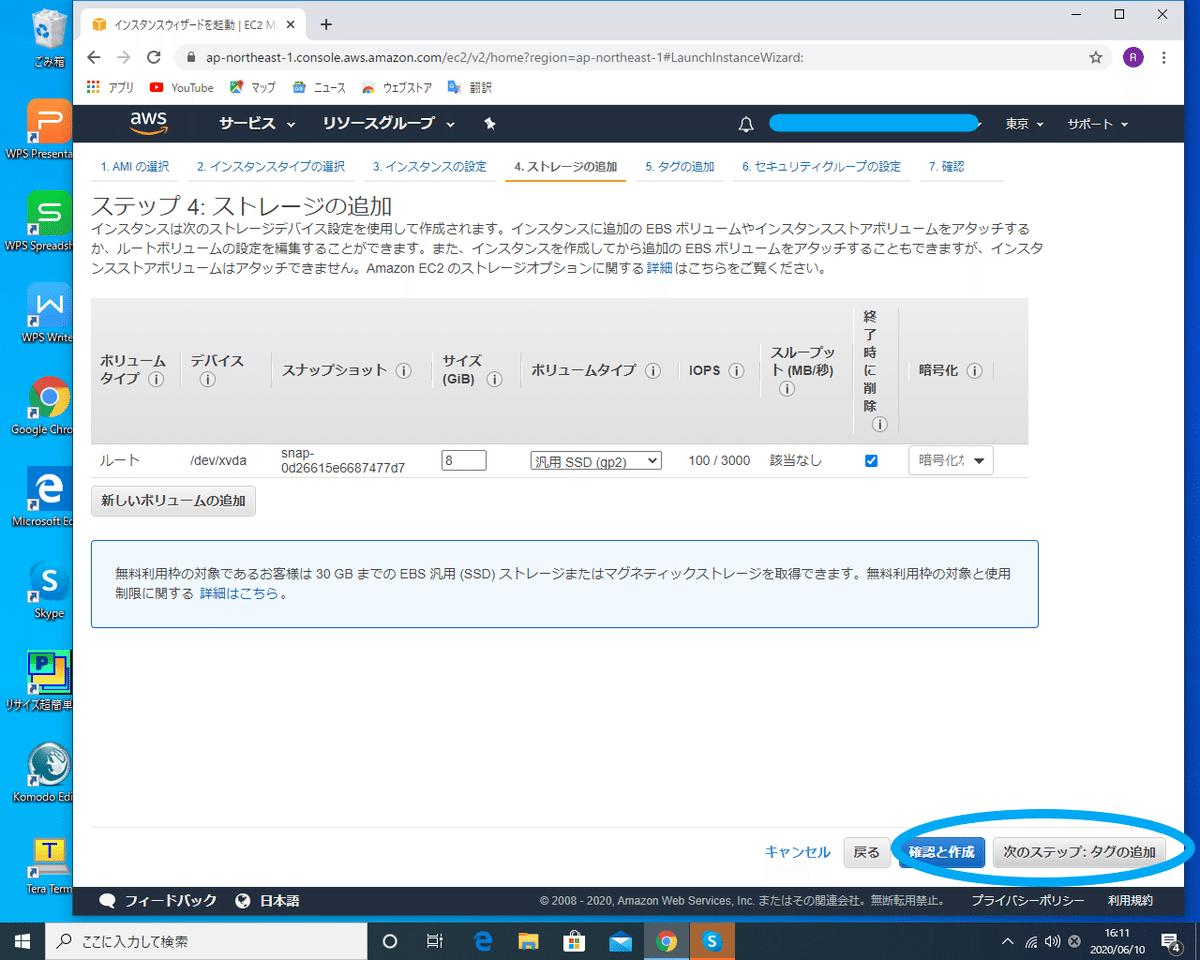
Task: Go to step 3. インスタンスの設定
Action: 429,167
